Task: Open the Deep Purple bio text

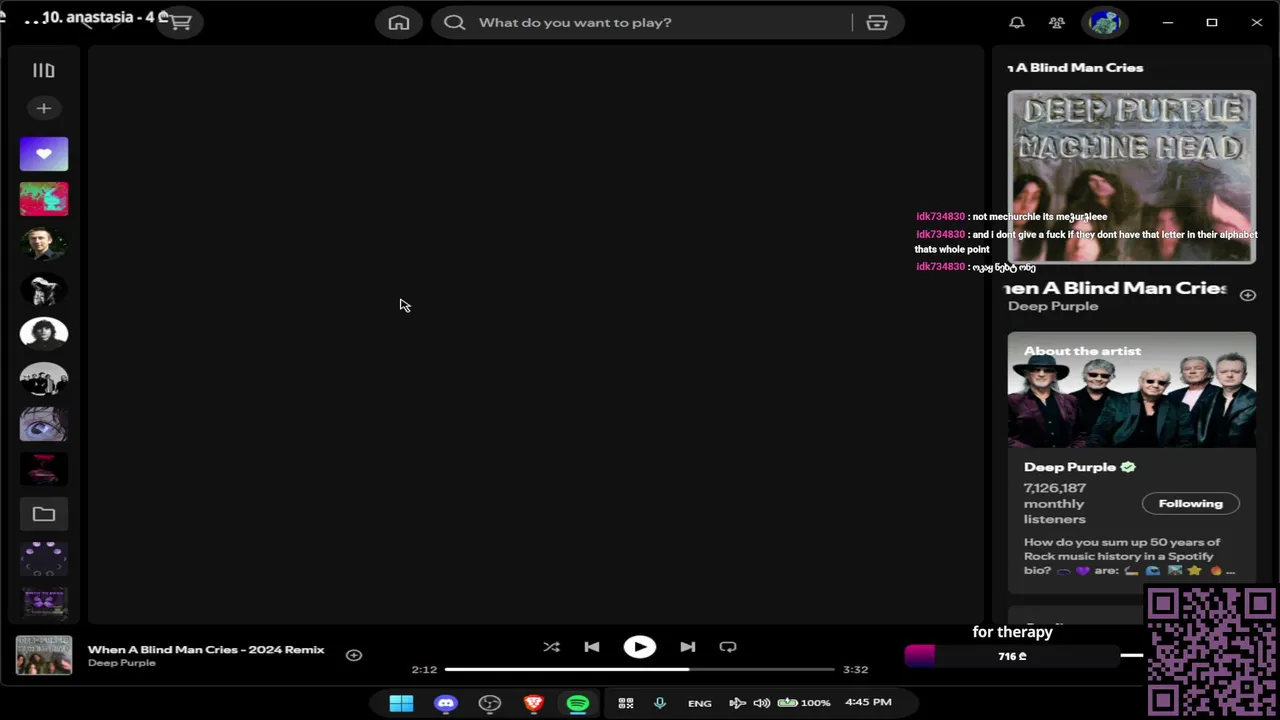Action: coord(1129,556)
